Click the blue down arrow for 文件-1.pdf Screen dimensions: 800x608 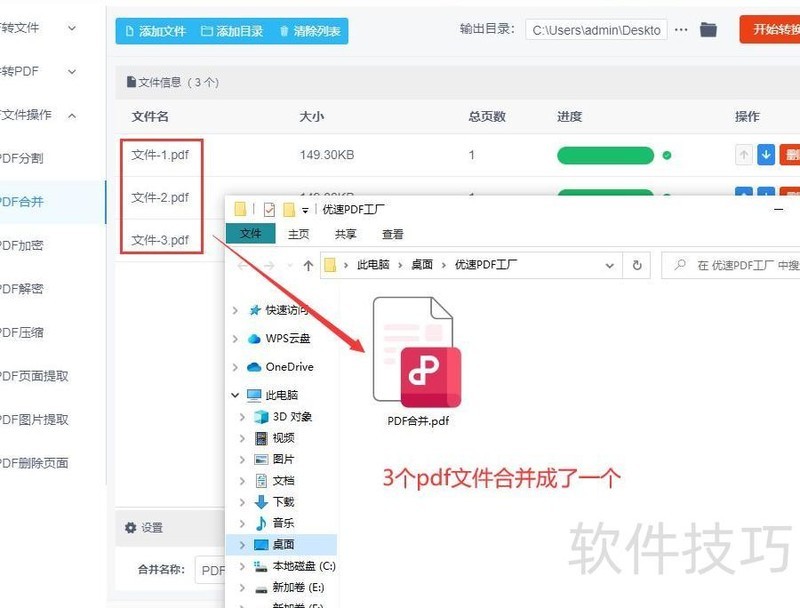click(x=766, y=154)
